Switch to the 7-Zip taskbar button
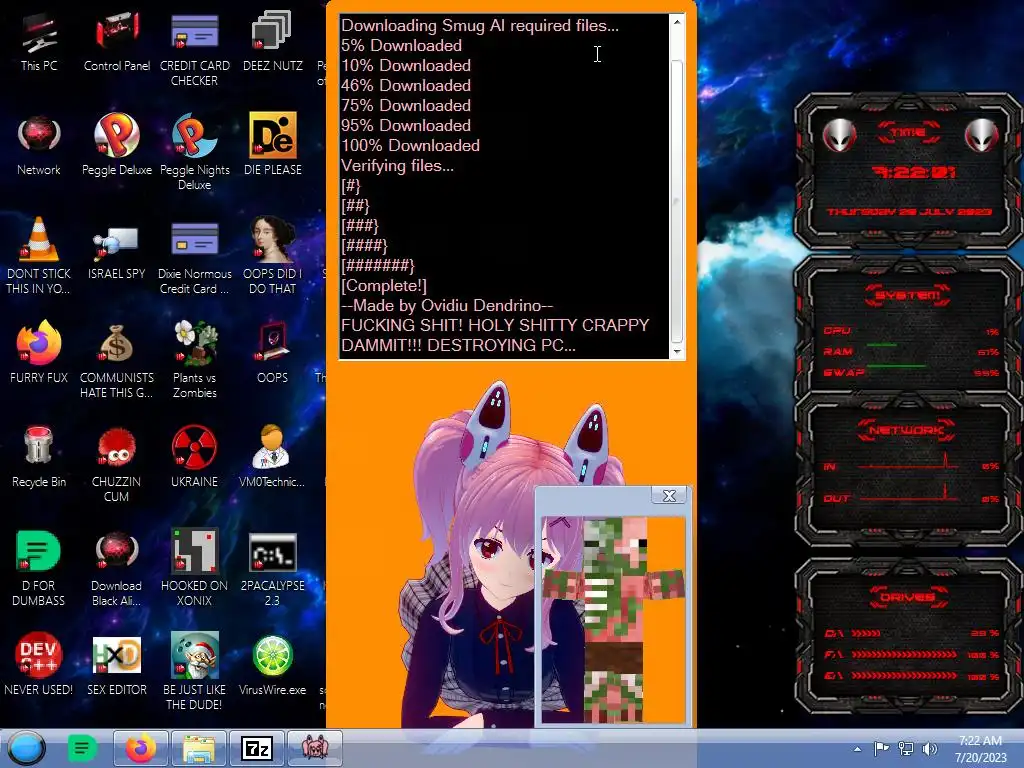Viewport: 1024px width, 768px height. 257,748
